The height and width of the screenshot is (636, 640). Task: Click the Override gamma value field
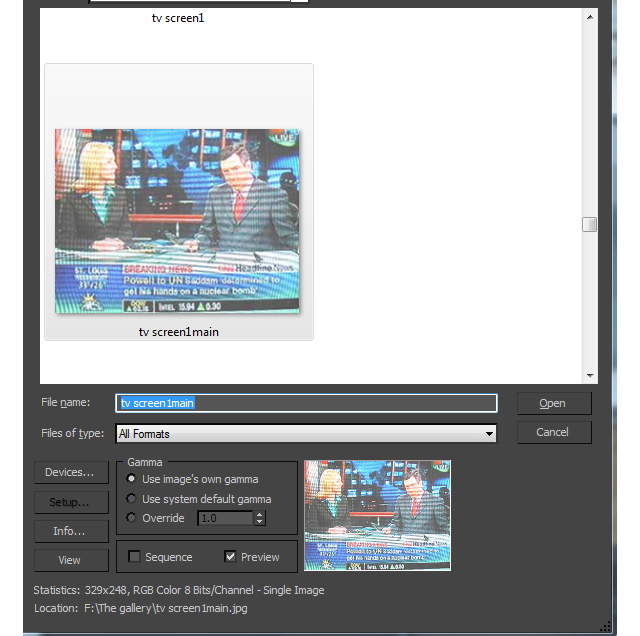(226, 518)
